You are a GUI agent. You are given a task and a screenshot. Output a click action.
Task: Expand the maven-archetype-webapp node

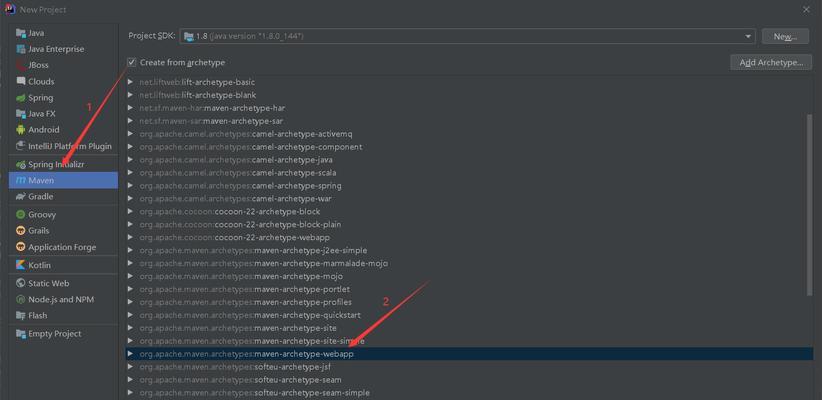[130, 354]
